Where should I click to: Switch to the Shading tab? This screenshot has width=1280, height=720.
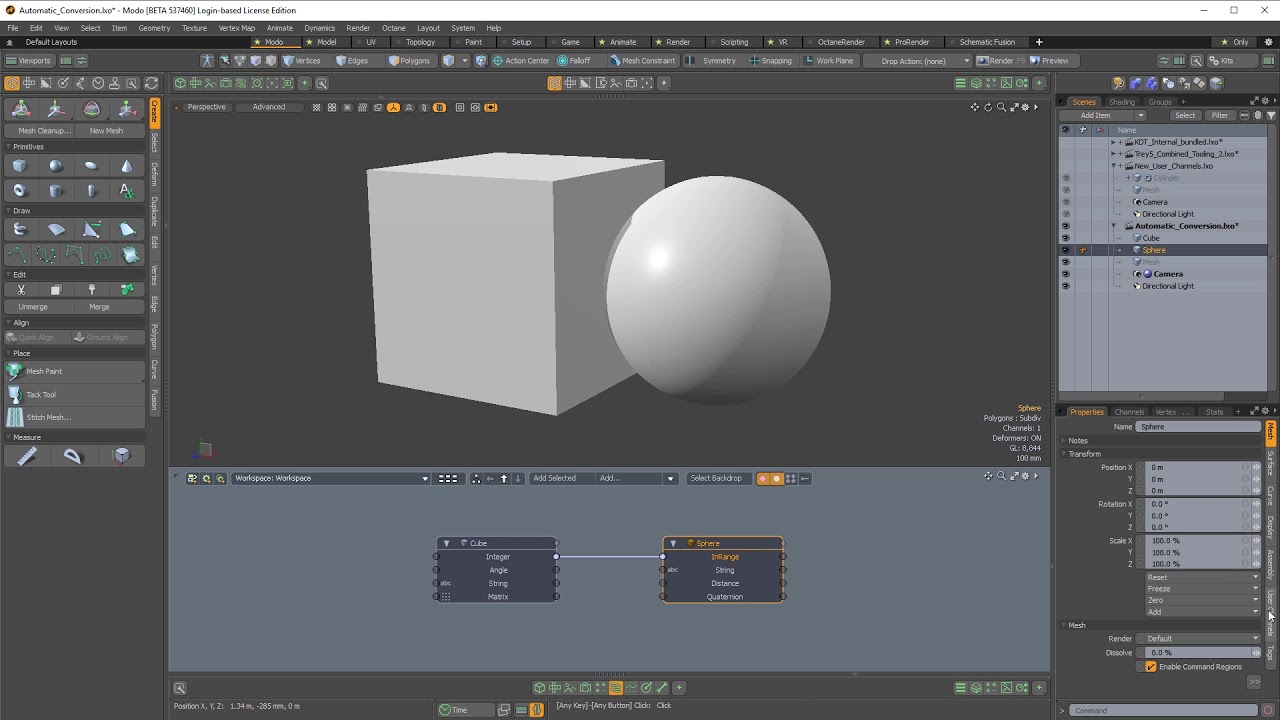coord(1122,102)
